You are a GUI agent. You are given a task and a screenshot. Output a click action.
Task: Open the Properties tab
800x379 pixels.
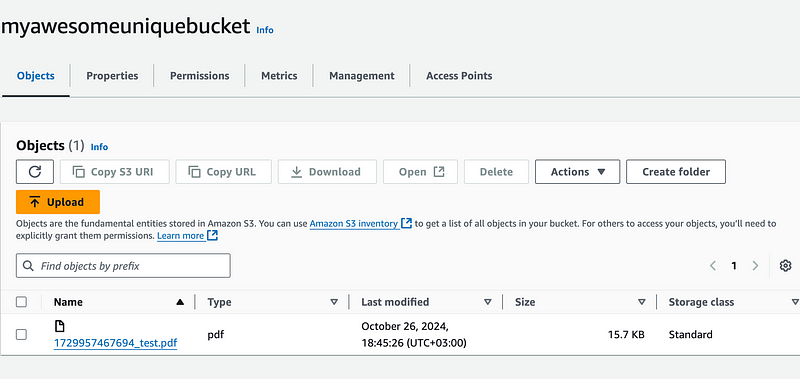click(112, 76)
